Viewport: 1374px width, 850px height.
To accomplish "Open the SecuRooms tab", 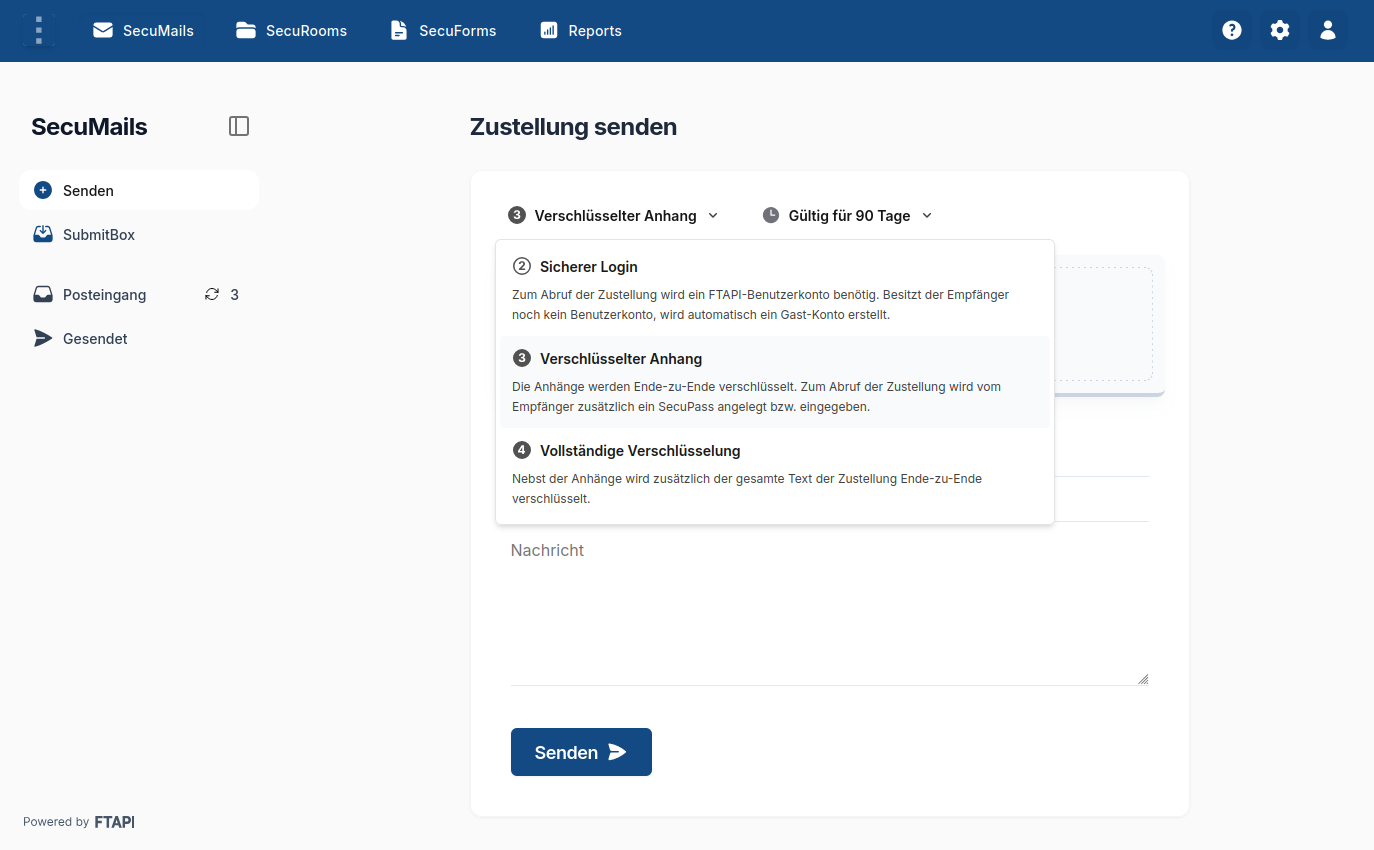I will [292, 30].
